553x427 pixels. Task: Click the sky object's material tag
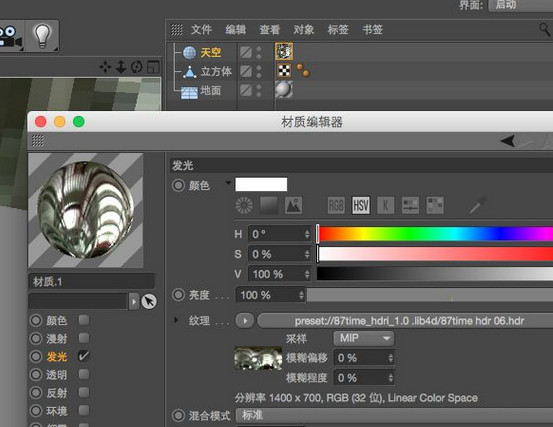point(284,51)
